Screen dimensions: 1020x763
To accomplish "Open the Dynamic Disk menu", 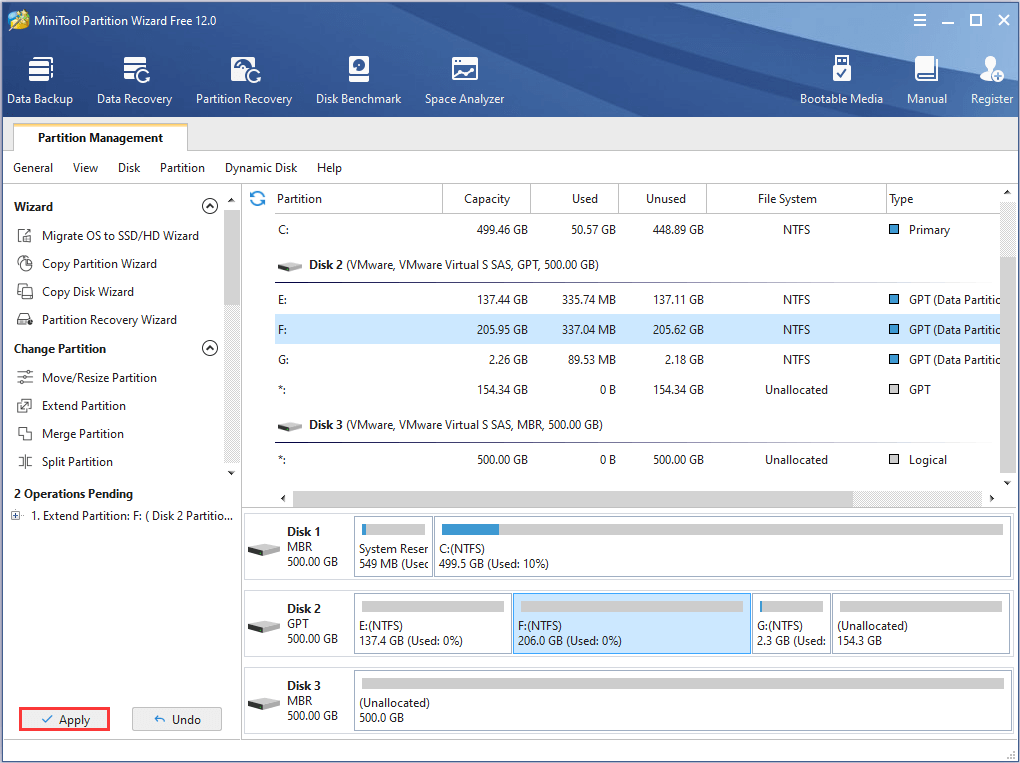I will pyautogui.click(x=261, y=168).
